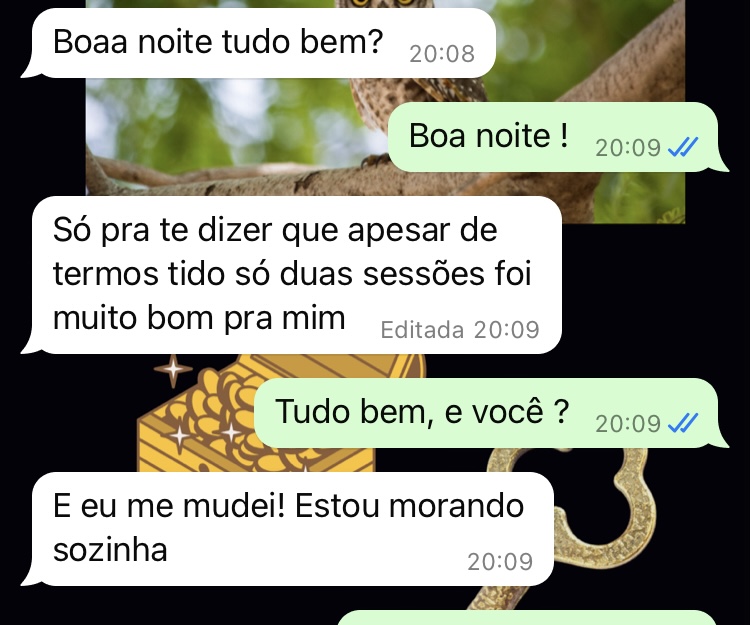Viewport: 750px width, 625px height.
Task: Tap the 'Estou morando sozinha' message
Action: coord(287,529)
